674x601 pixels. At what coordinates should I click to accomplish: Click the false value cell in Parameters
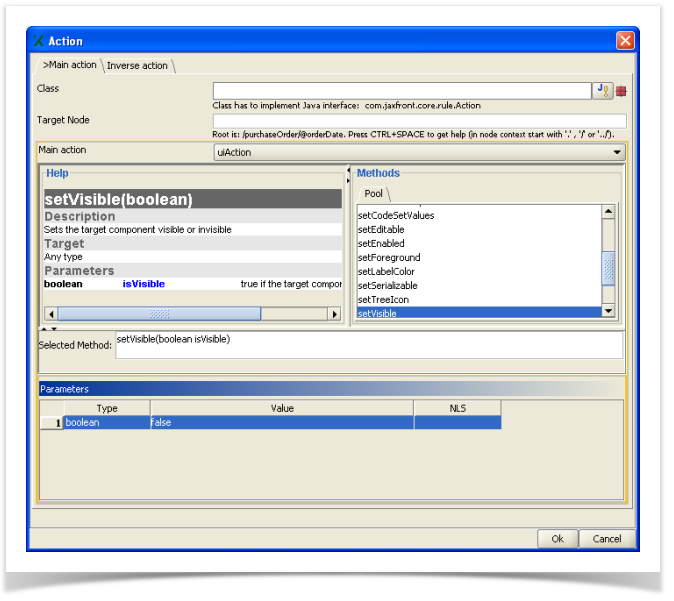(x=281, y=423)
